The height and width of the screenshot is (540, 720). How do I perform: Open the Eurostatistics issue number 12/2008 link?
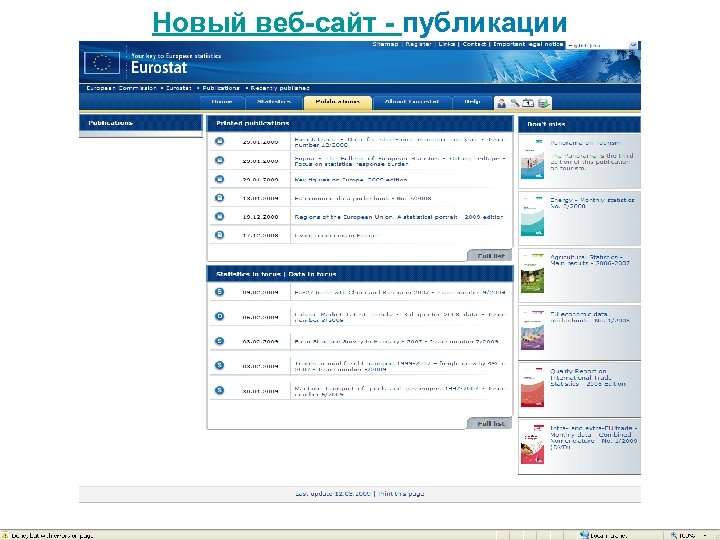[x=400, y=142]
